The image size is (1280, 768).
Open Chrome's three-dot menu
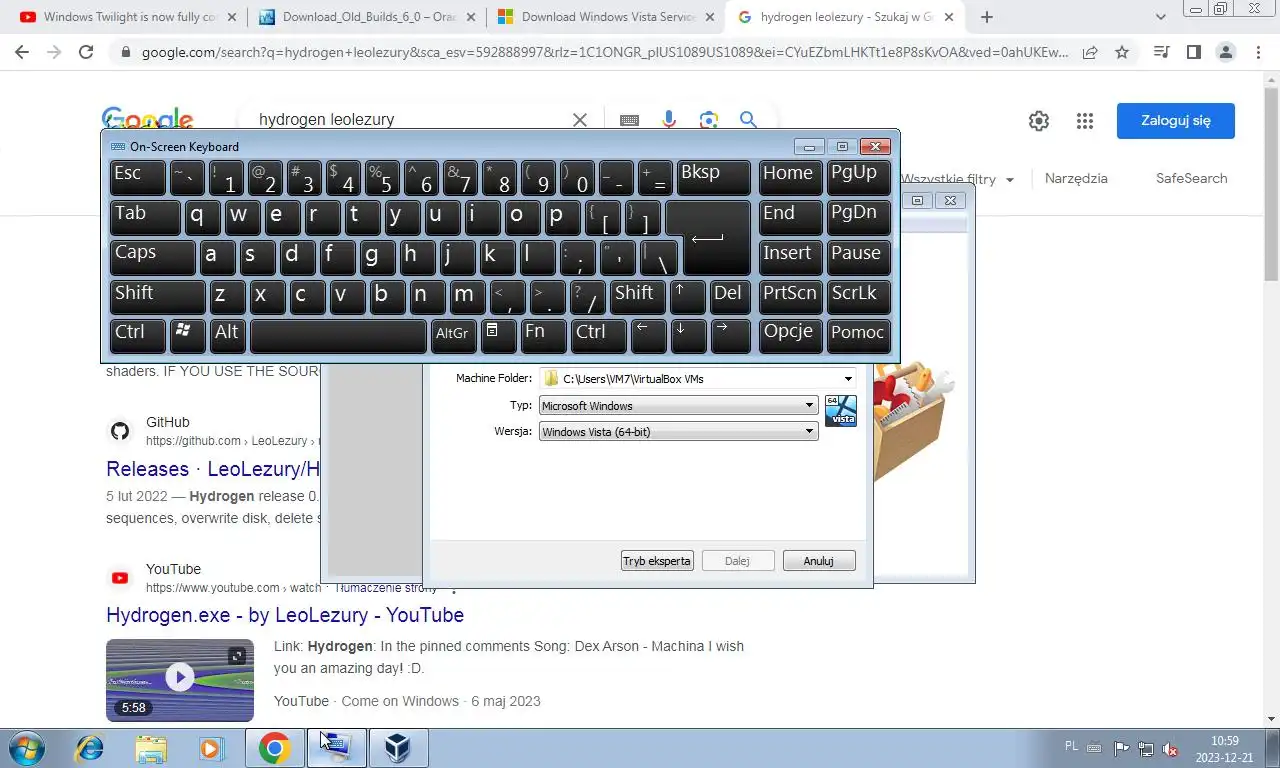click(1258, 52)
